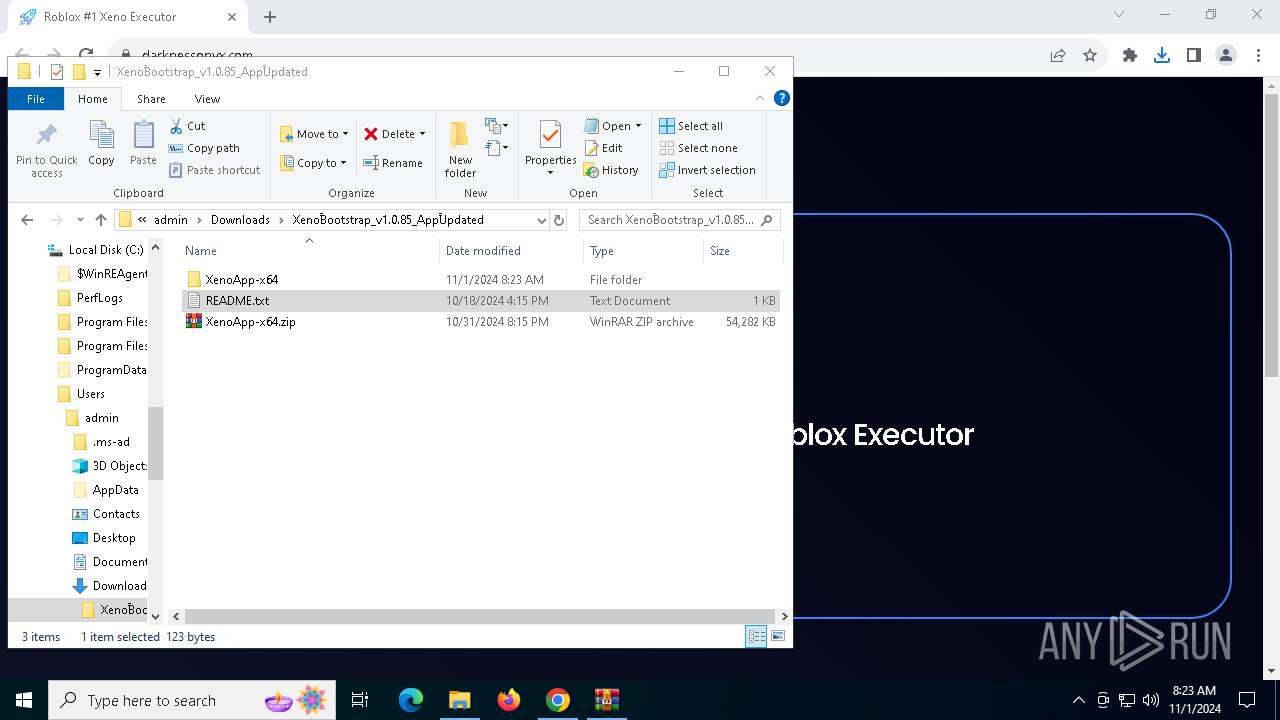Image resolution: width=1280 pixels, height=720 pixels.
Task: Sort by Date modified column header
Action: [x=511, y=251]
